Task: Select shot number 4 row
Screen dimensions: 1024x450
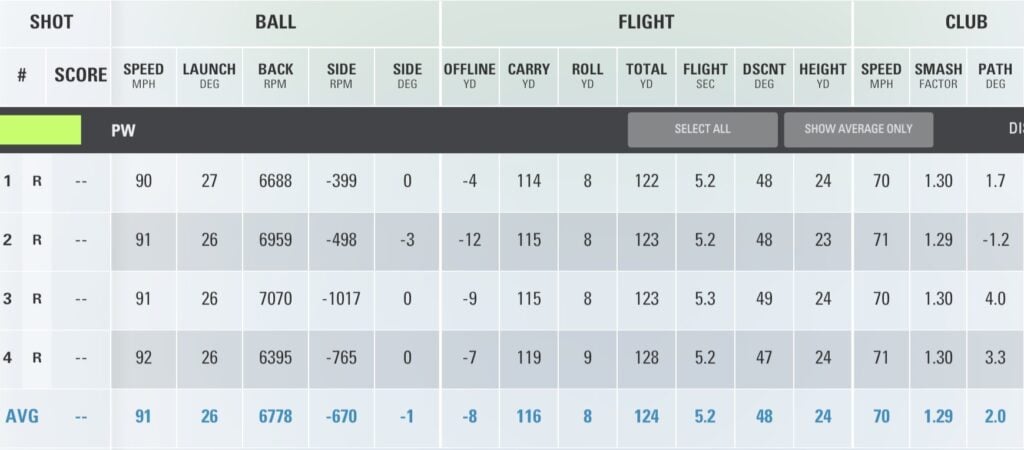Action: 10,357
